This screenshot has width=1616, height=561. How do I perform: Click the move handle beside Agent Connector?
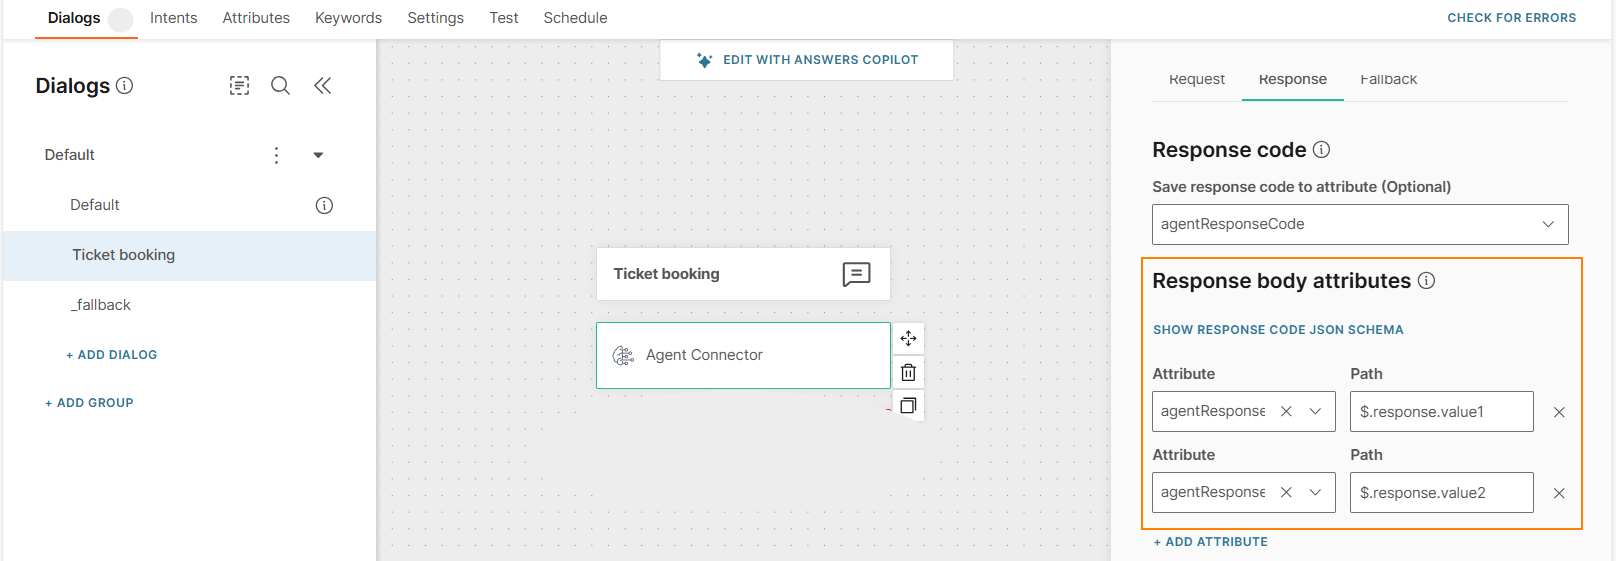[908, 339]
